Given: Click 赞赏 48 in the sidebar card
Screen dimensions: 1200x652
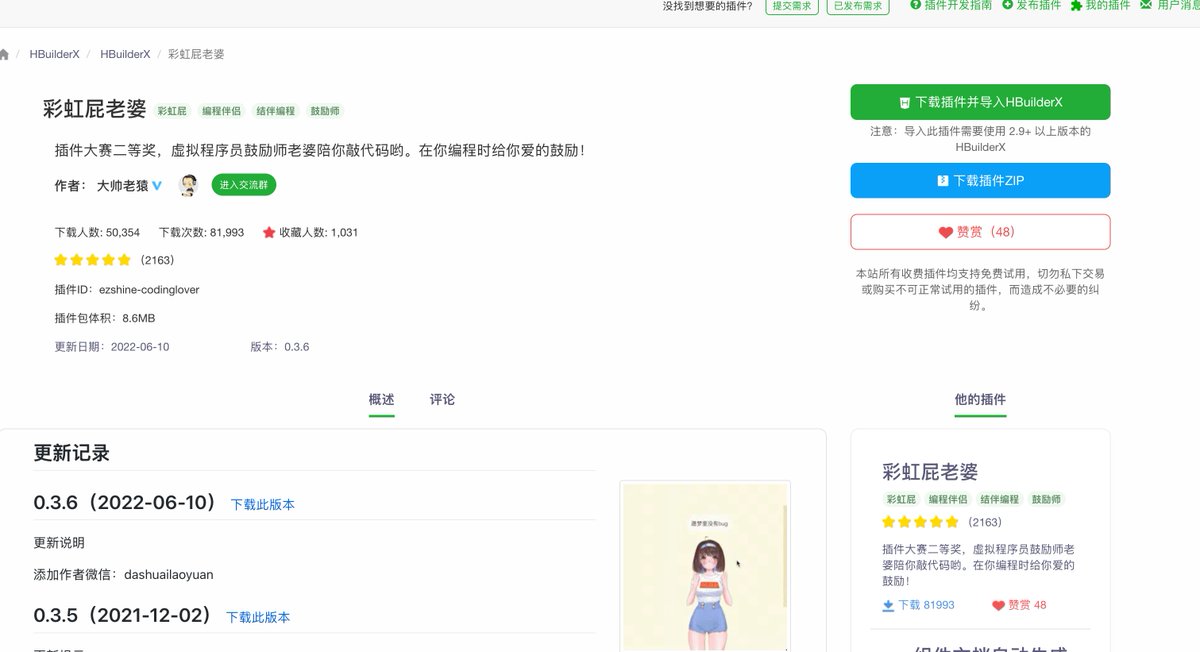Looking at the screenshot, I should [1019, 605].
